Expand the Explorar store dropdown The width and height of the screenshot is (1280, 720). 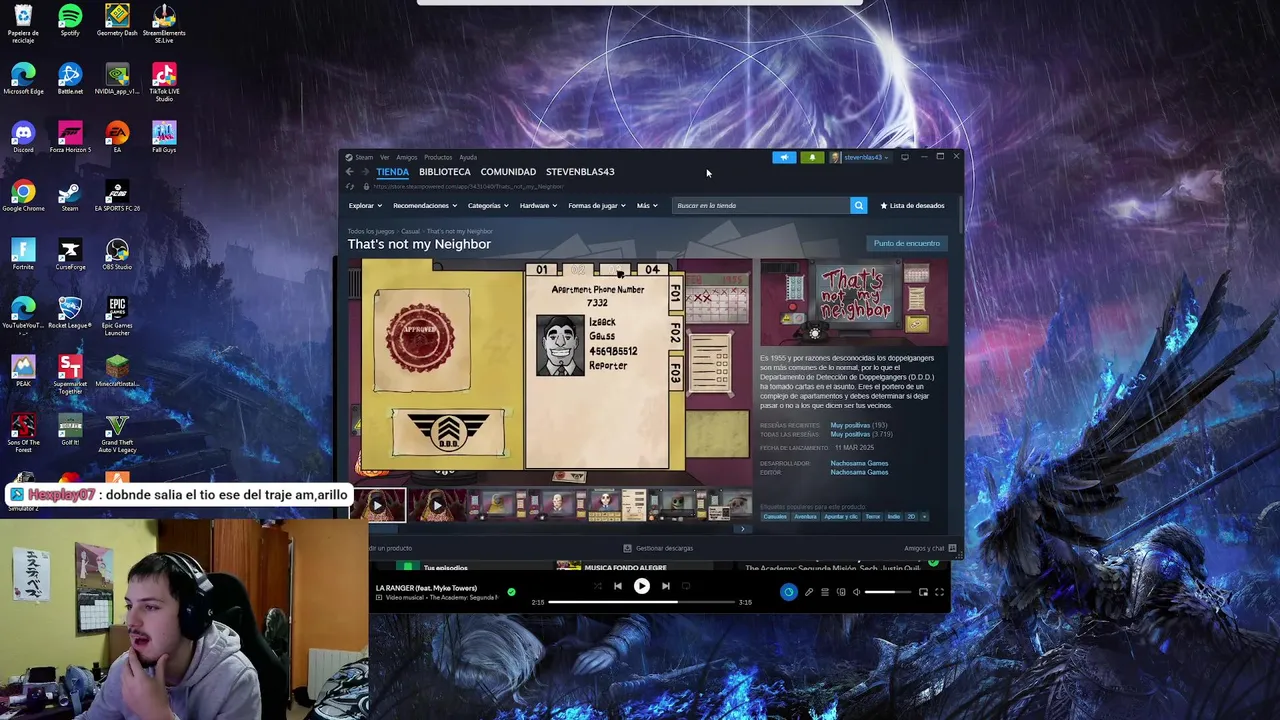coord(365,206)
